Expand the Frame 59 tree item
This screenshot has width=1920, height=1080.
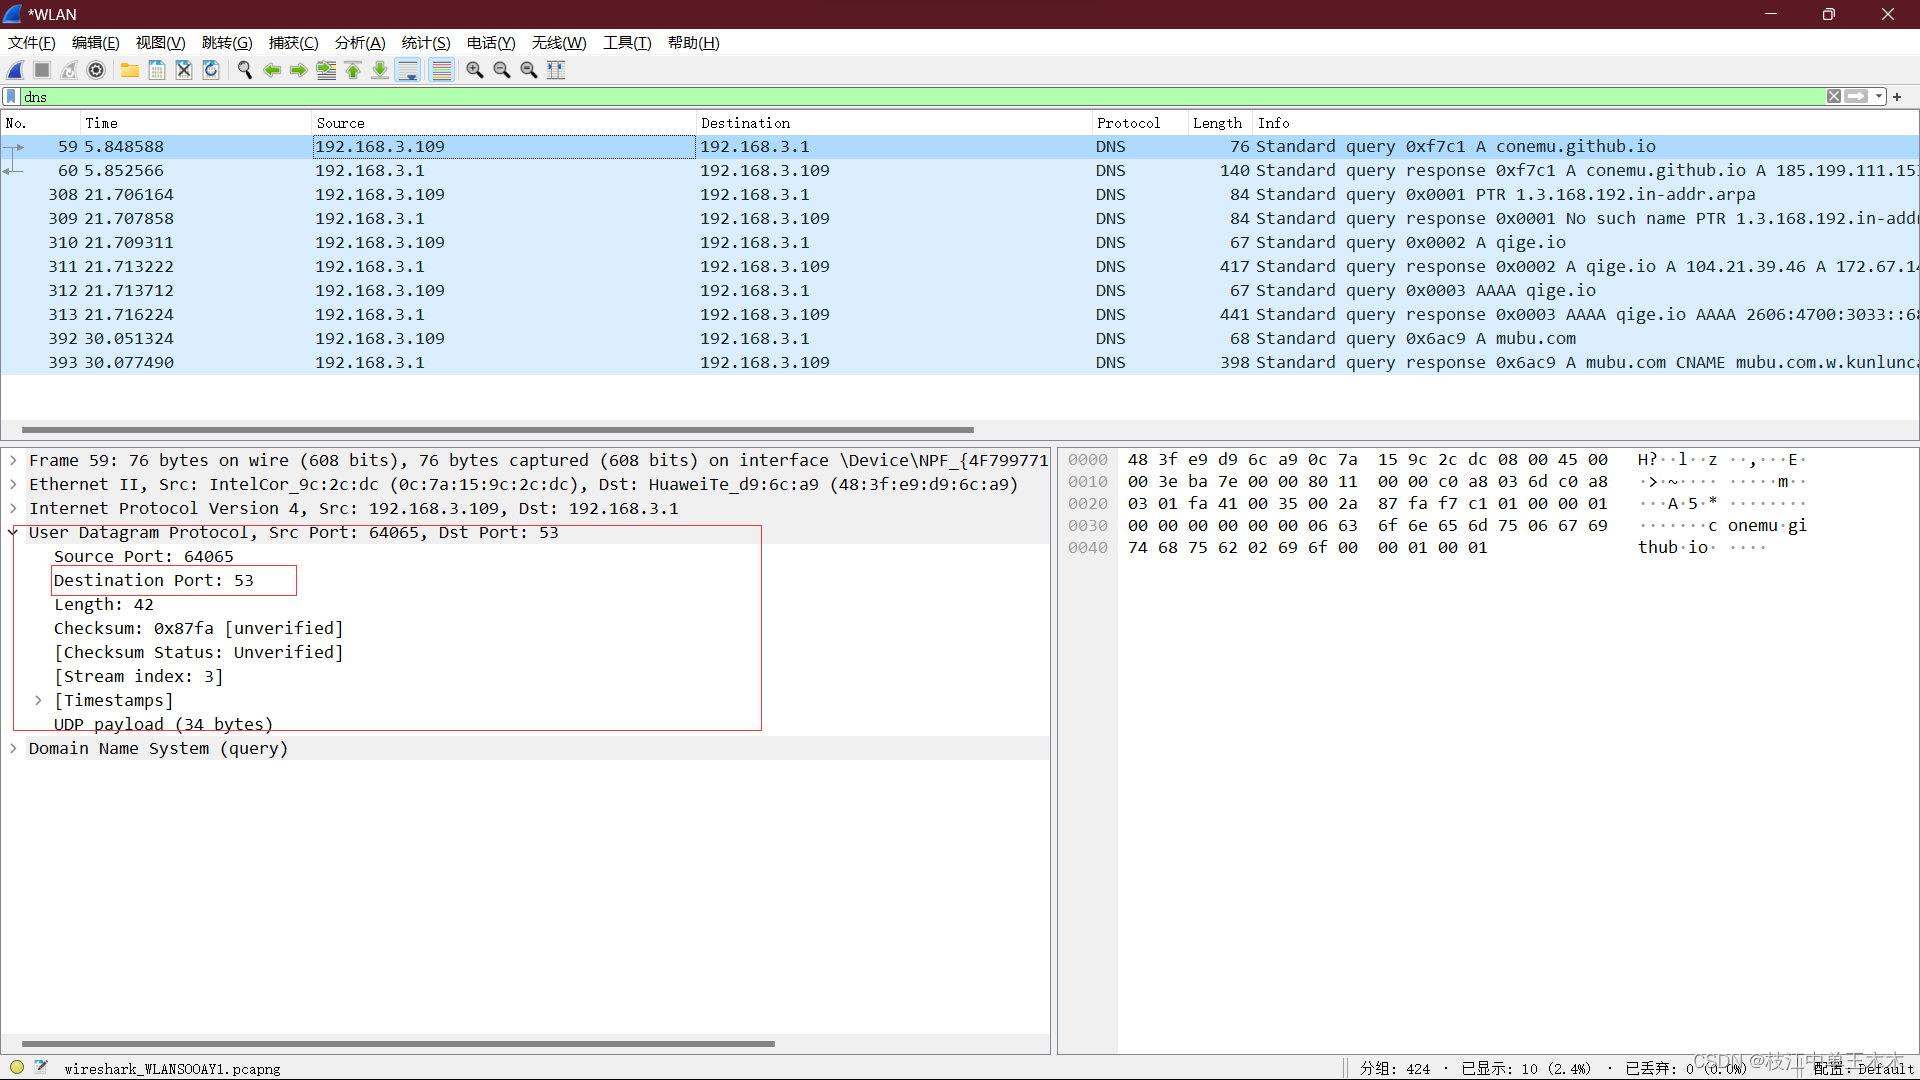[13, 461]
